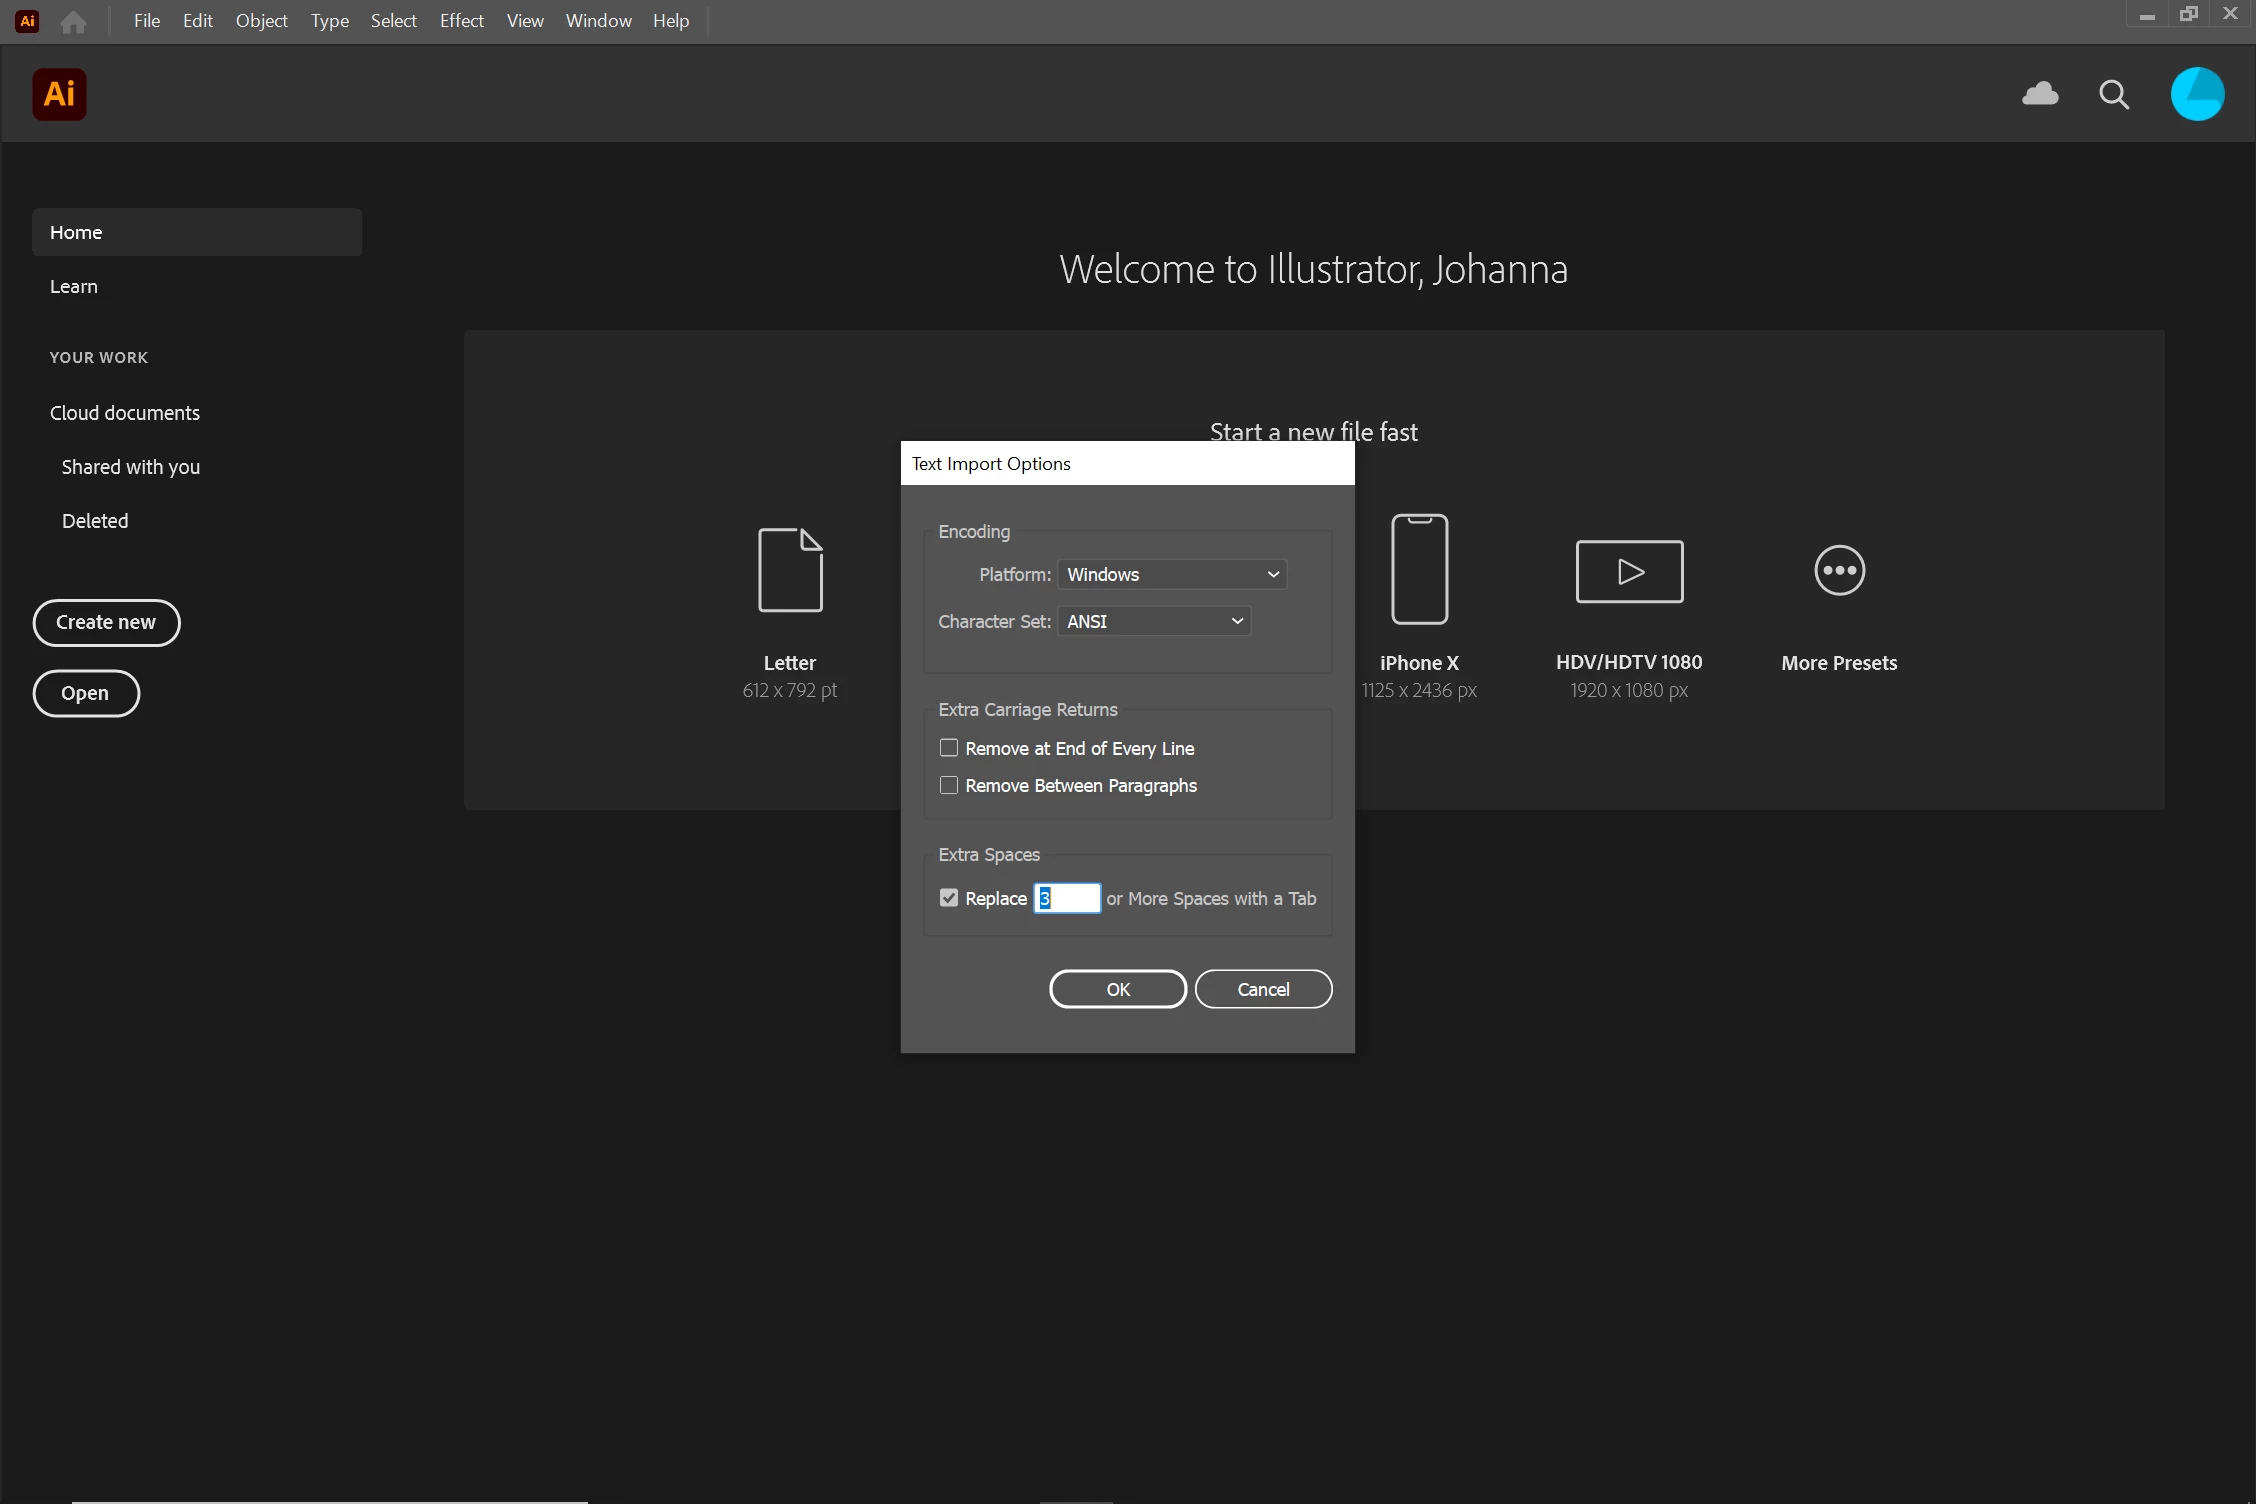2256x1504 pixels.
Task: Open More Presets ellipsis icon
Action: click(x=1839, y=571)
